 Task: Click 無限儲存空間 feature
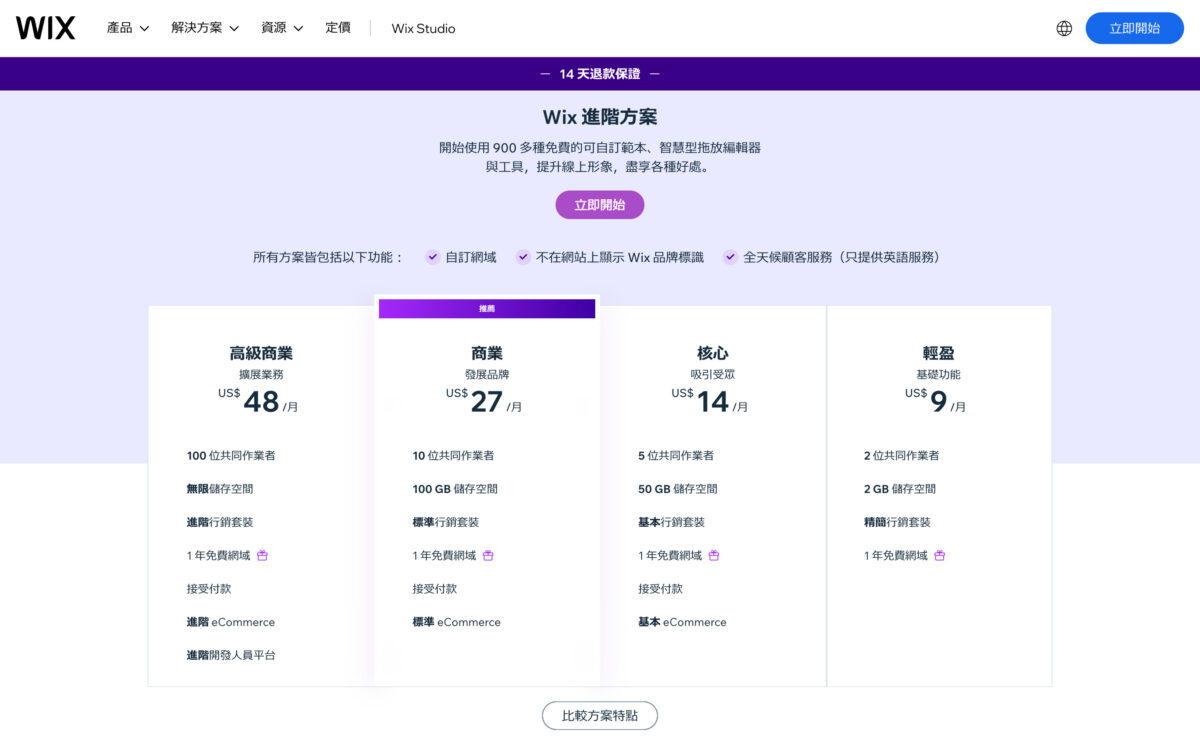coord(220,489)
